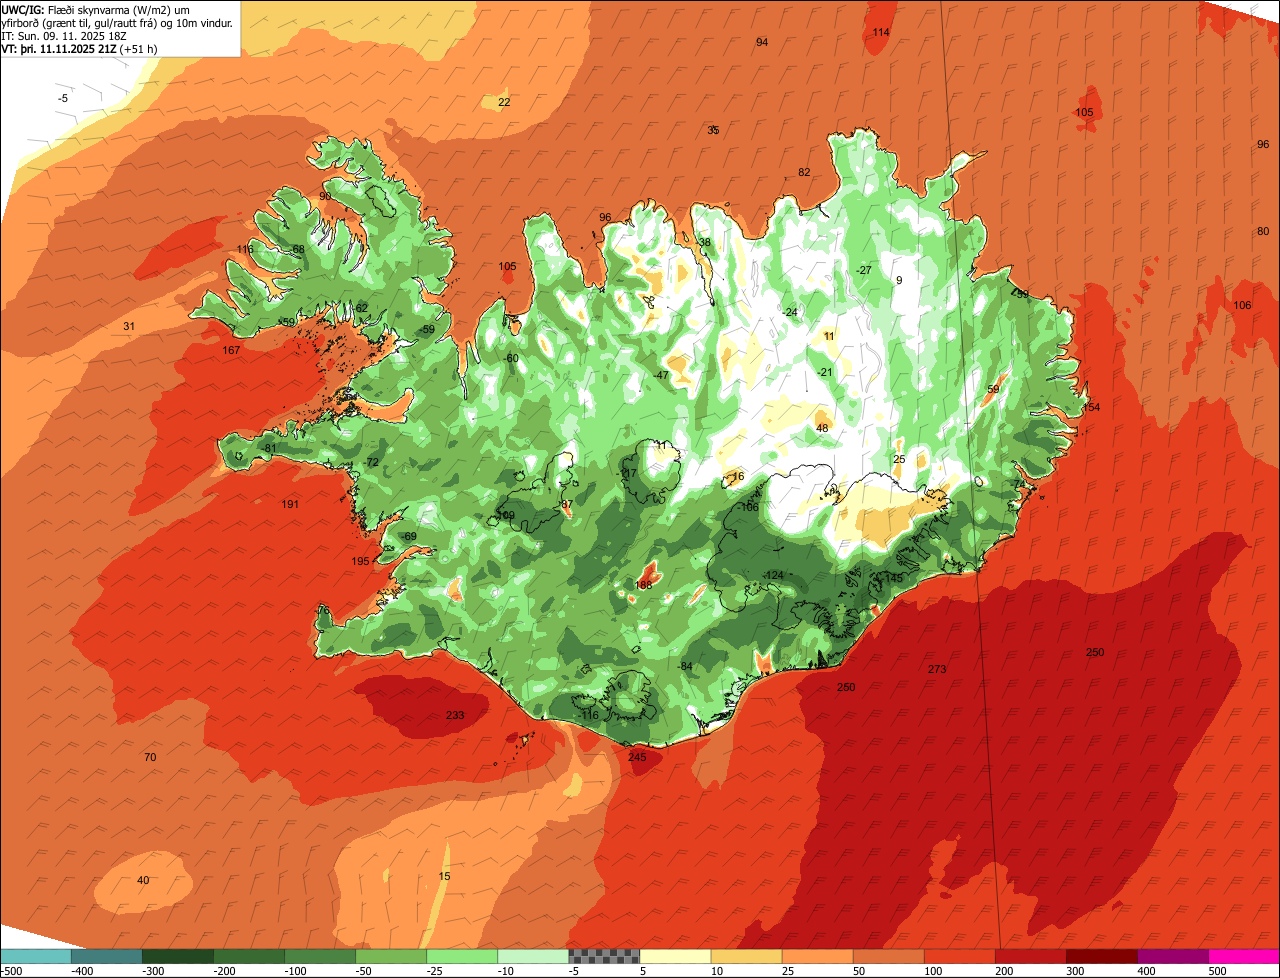Click the valid time line ending '(+51 h)'

click(80, 48)
